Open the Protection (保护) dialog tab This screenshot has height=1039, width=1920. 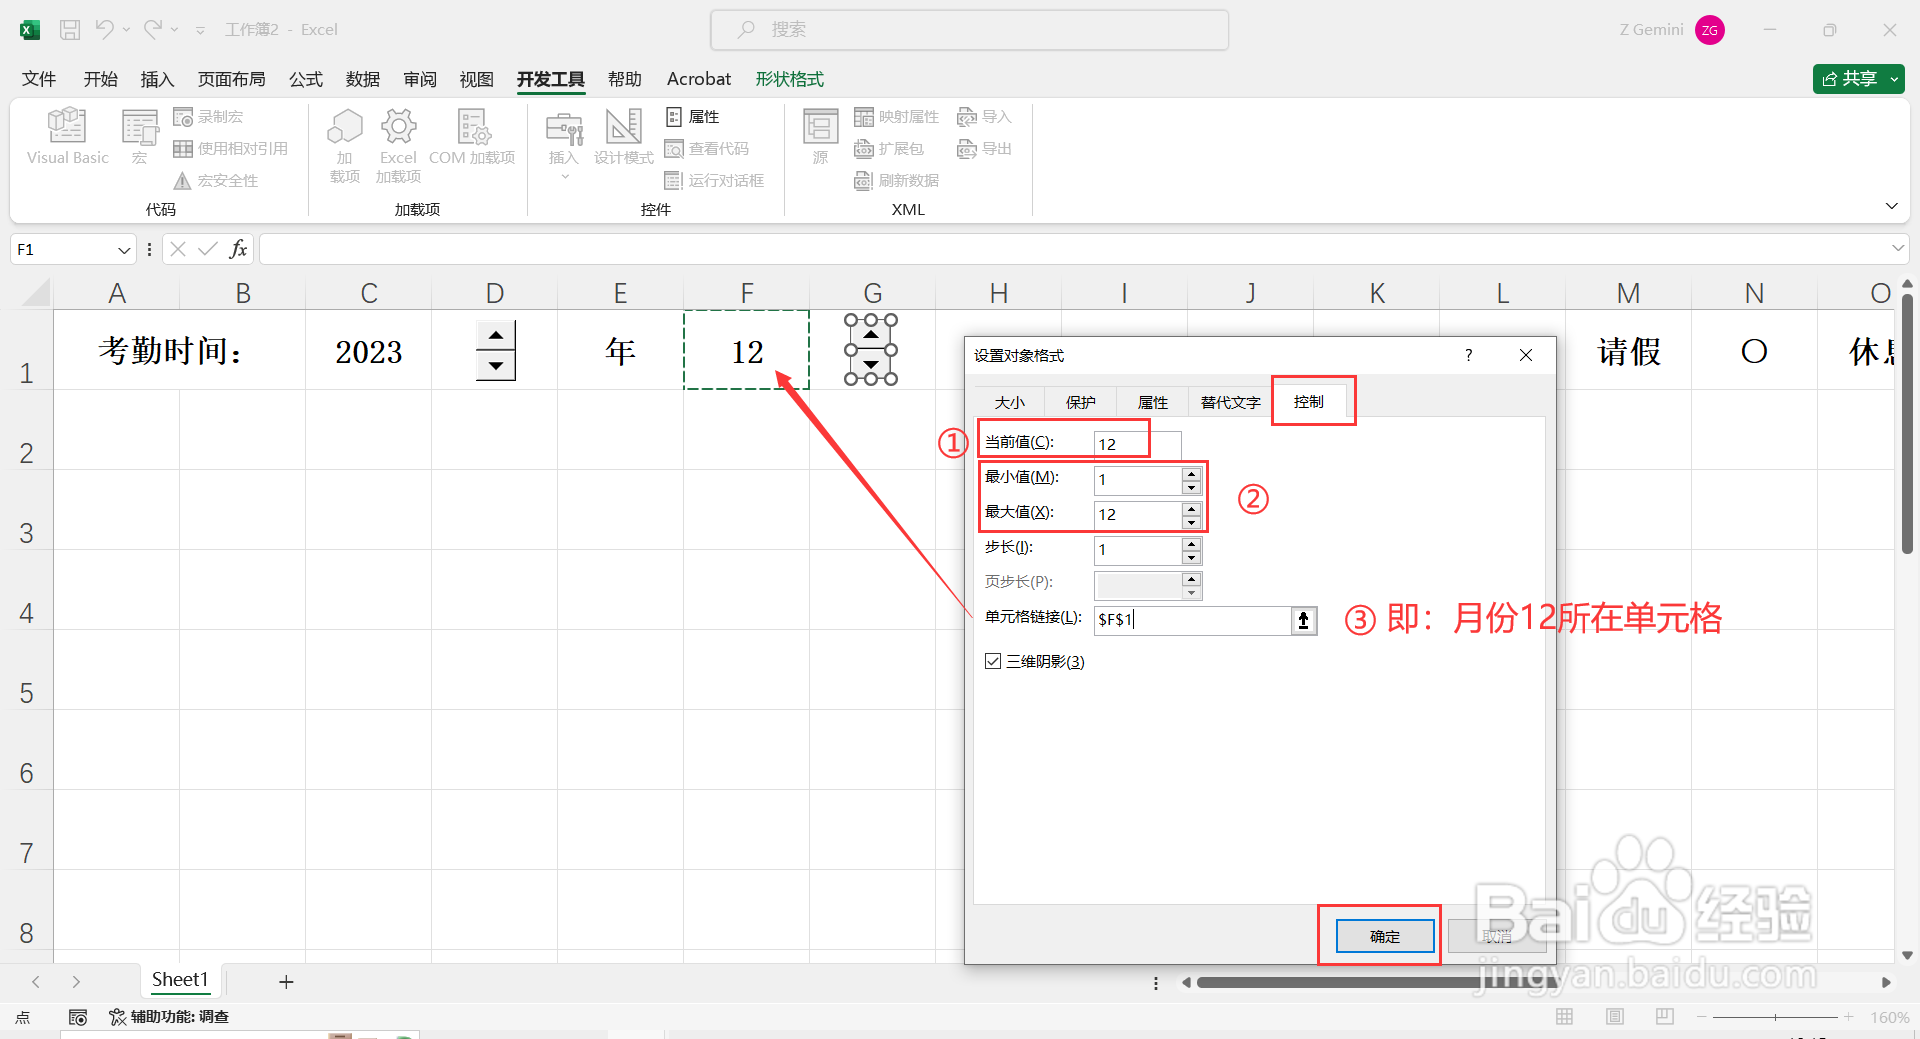[x=1081, y=402]
